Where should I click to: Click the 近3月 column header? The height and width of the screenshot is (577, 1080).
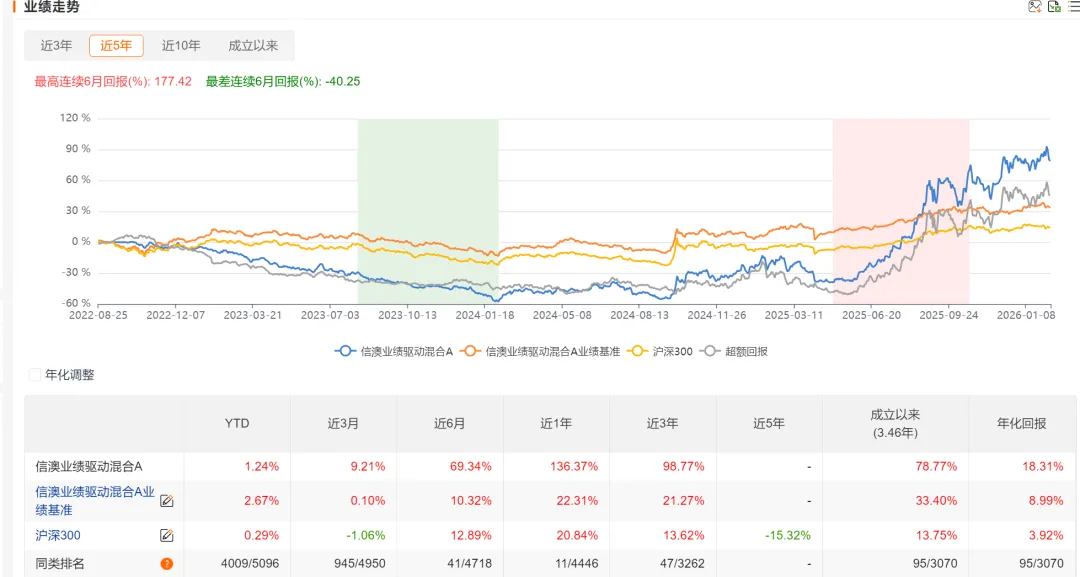click(343, 423)
